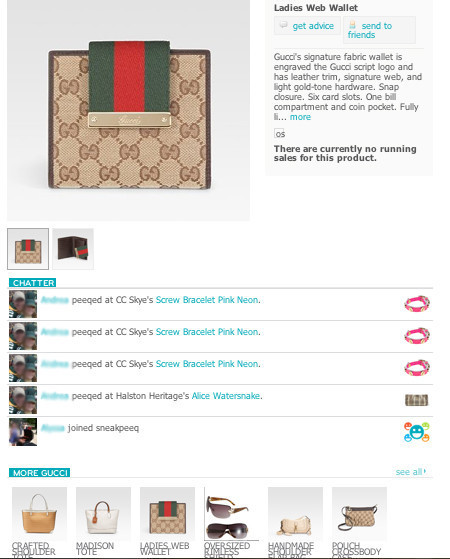Click the 'os' size box
This screenshot has width=450, height=559.
pos(279,134)
